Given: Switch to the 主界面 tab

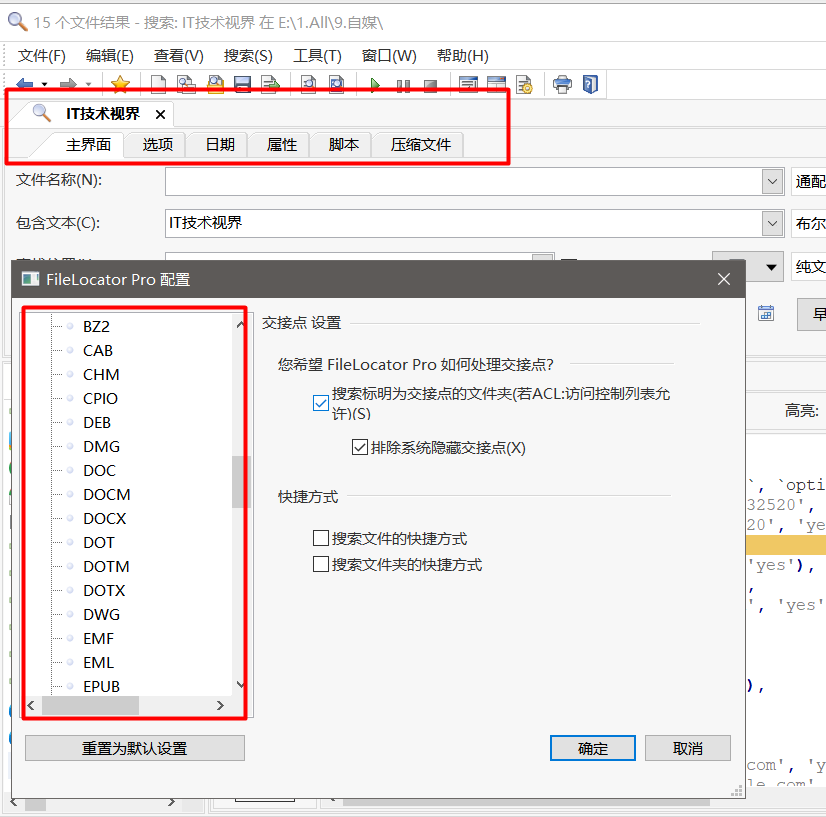Looking at the screenshot, I should [88, 145].
